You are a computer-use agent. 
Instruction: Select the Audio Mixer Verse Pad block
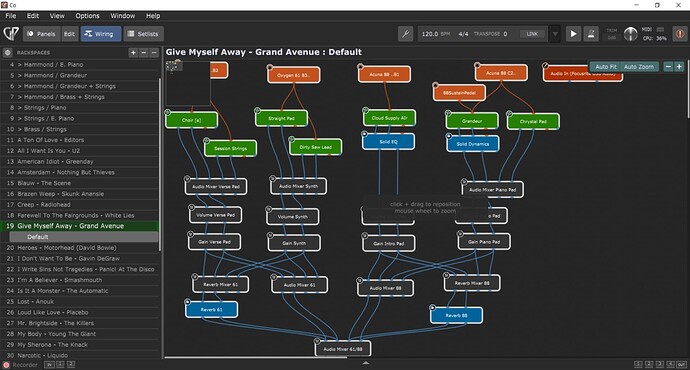(x=216, y=187)
